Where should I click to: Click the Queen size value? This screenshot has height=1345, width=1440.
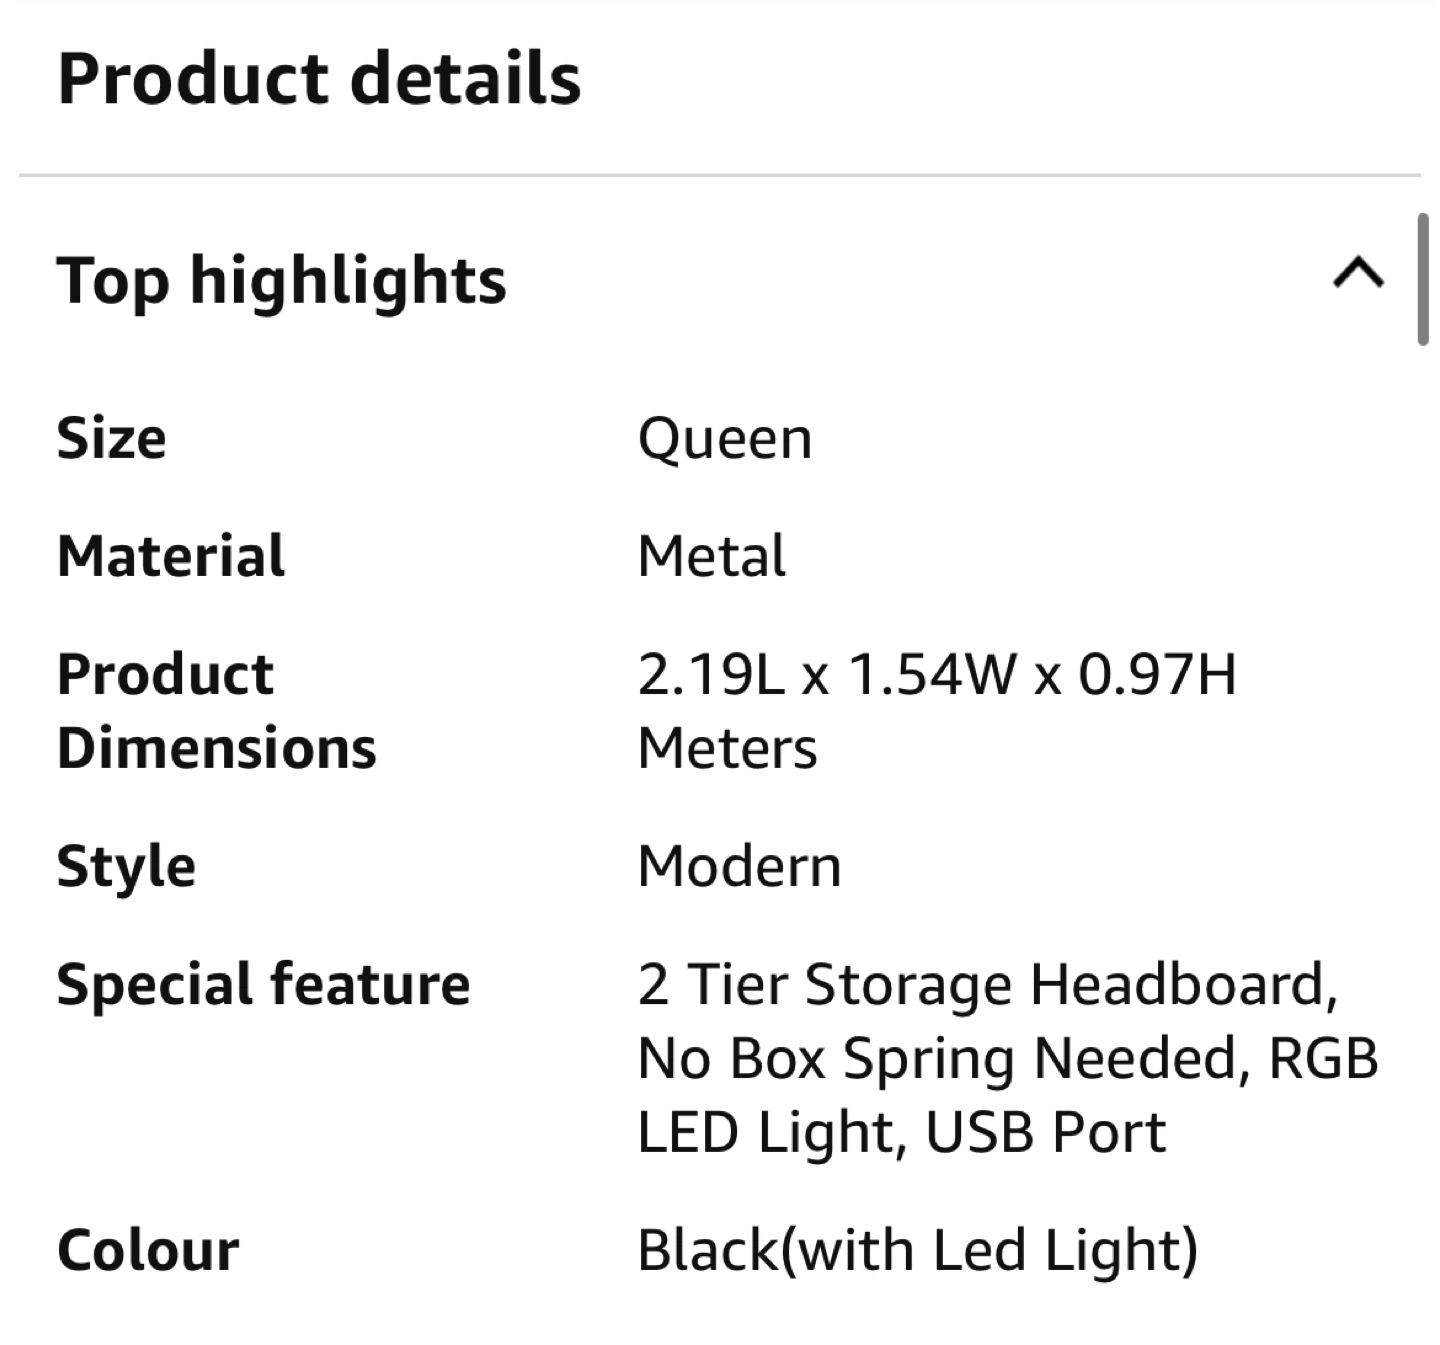coord(725,438)
